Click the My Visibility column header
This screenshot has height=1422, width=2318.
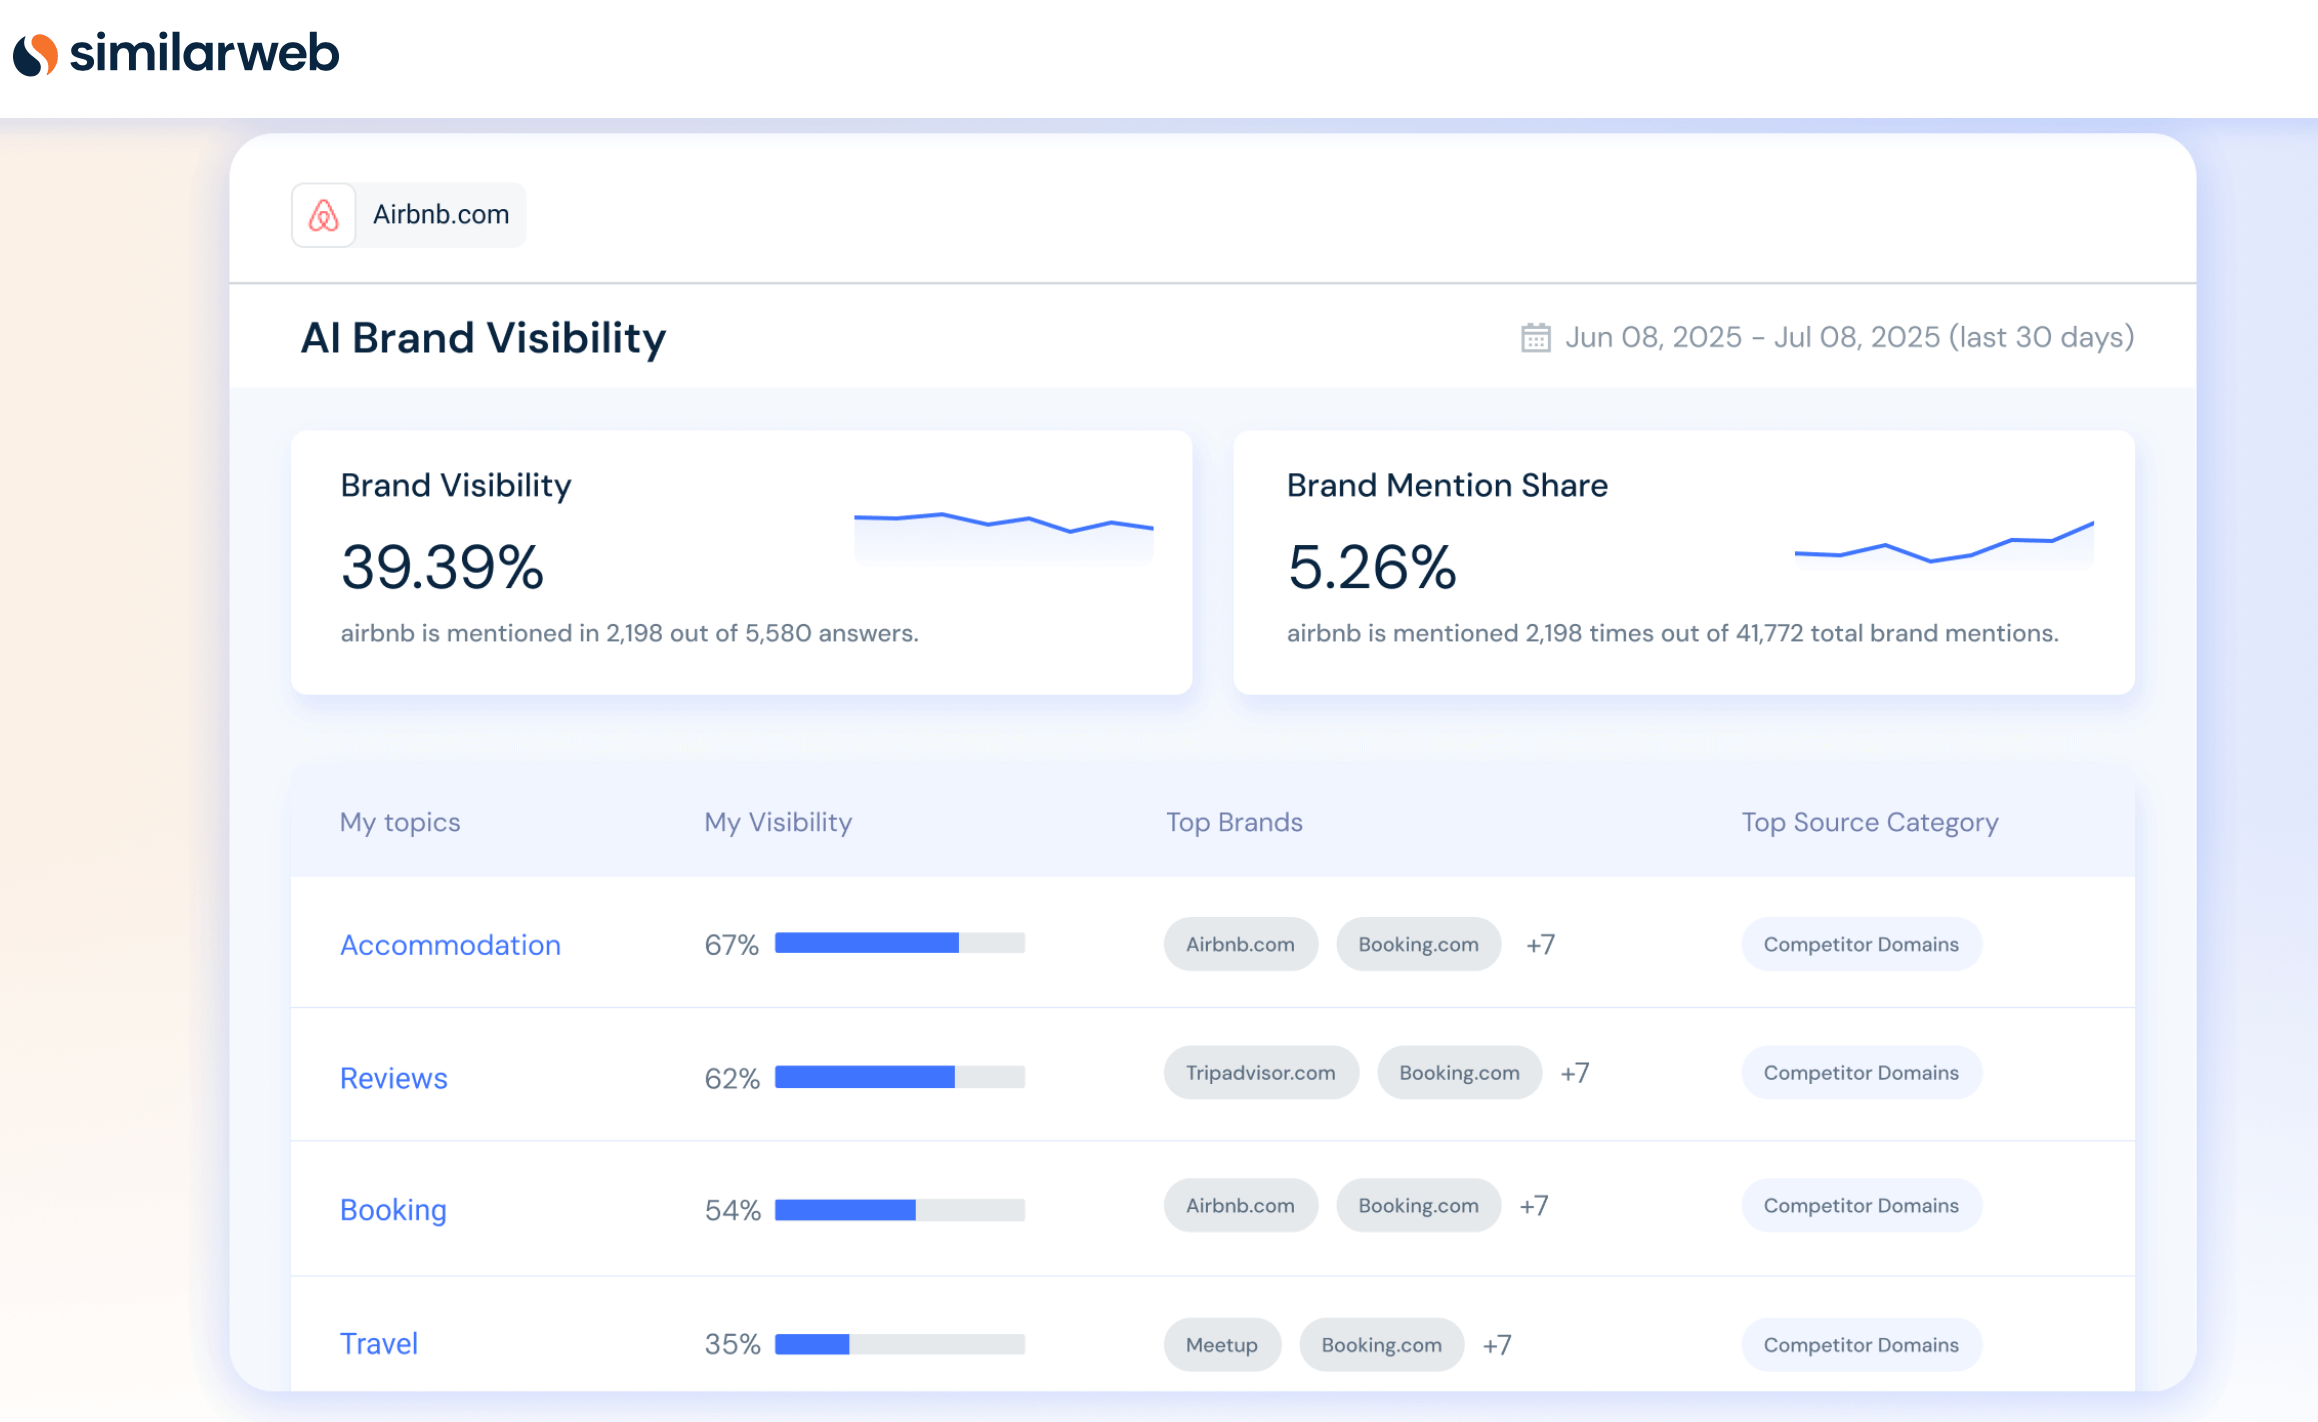tap(777, 821)
